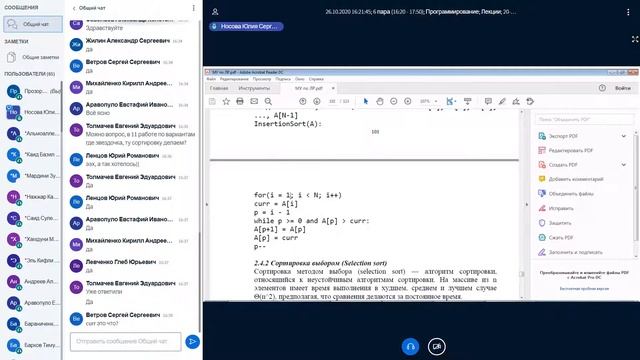The image size is (640, 360).
Task: Click the add comment speech bubble icon
Action: point(488,102)
